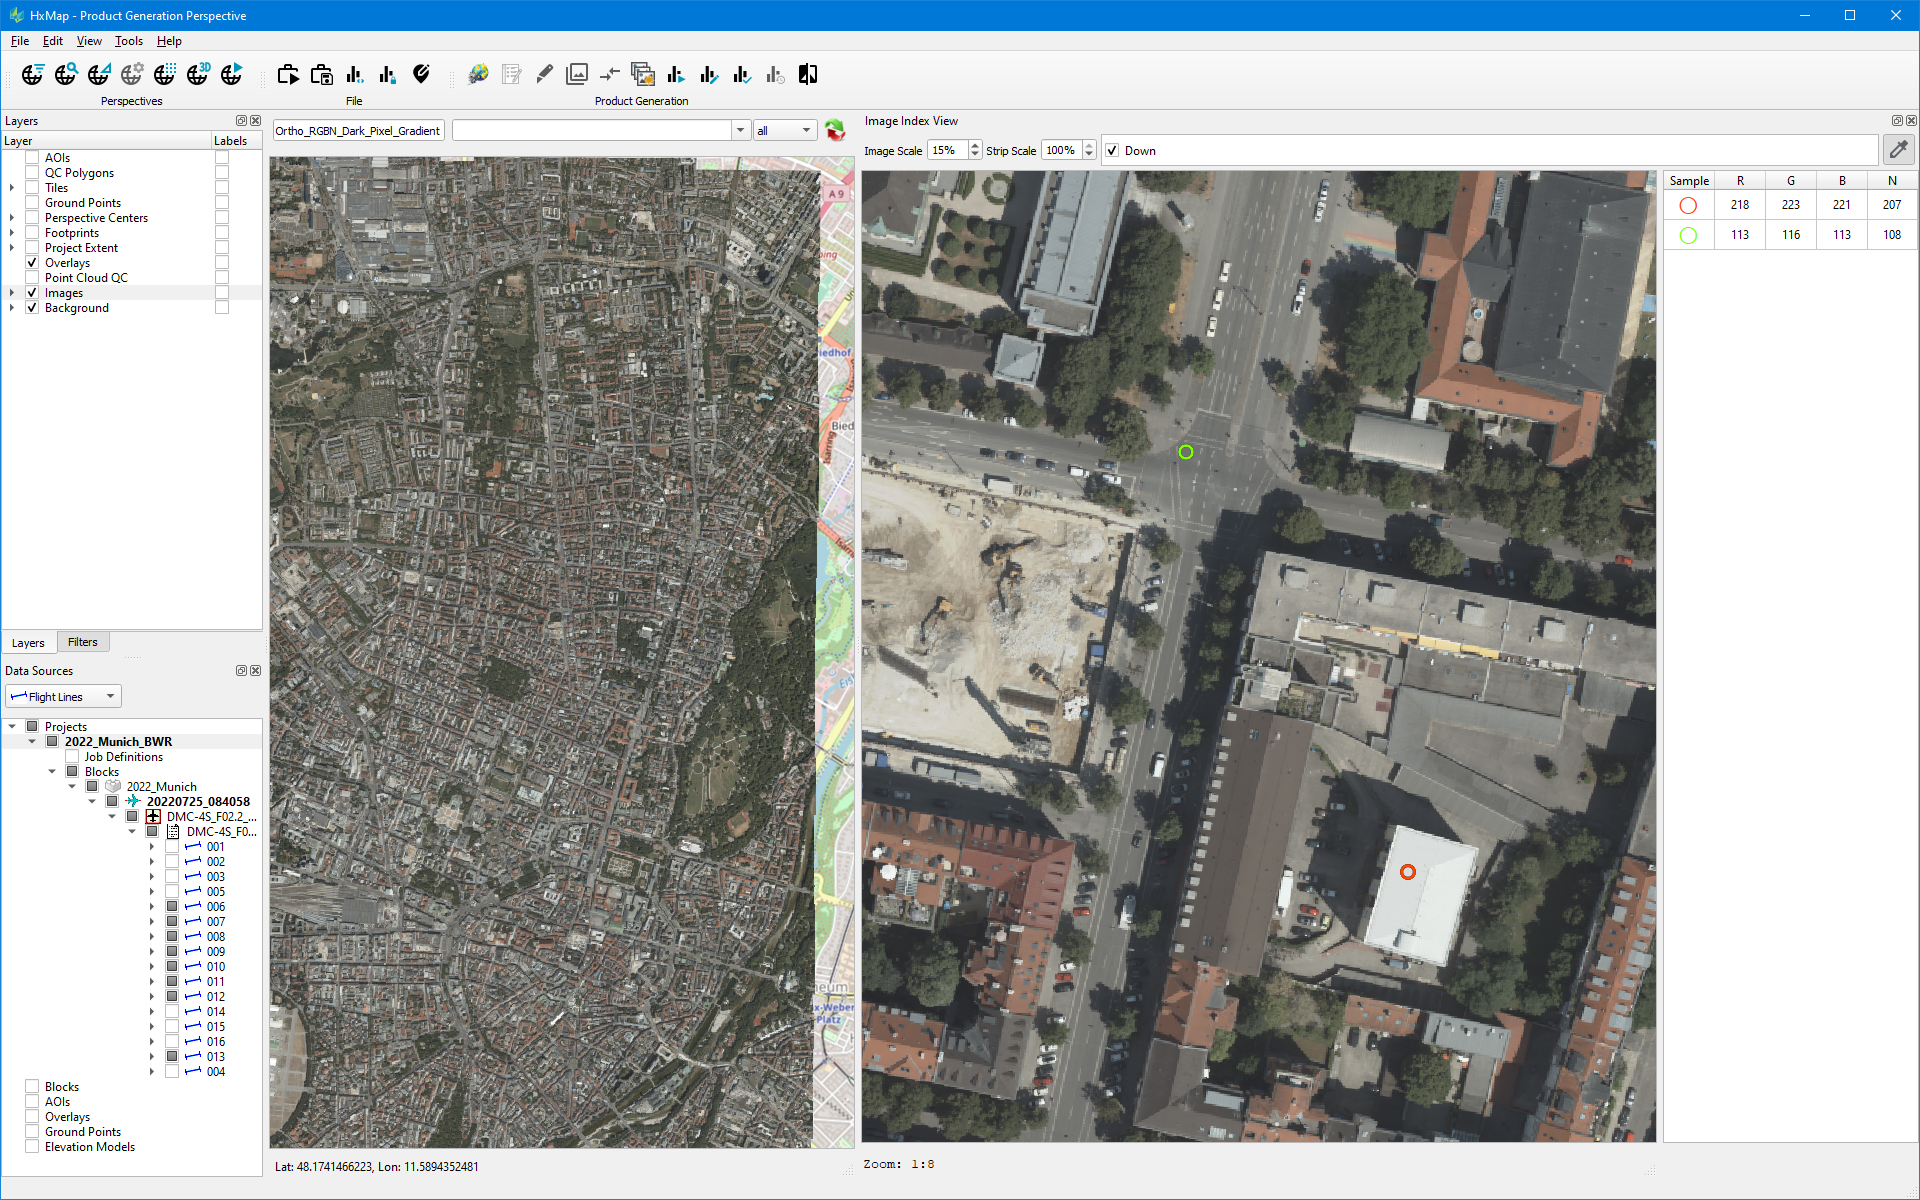Click the split compare view icon

coord(808,74)
